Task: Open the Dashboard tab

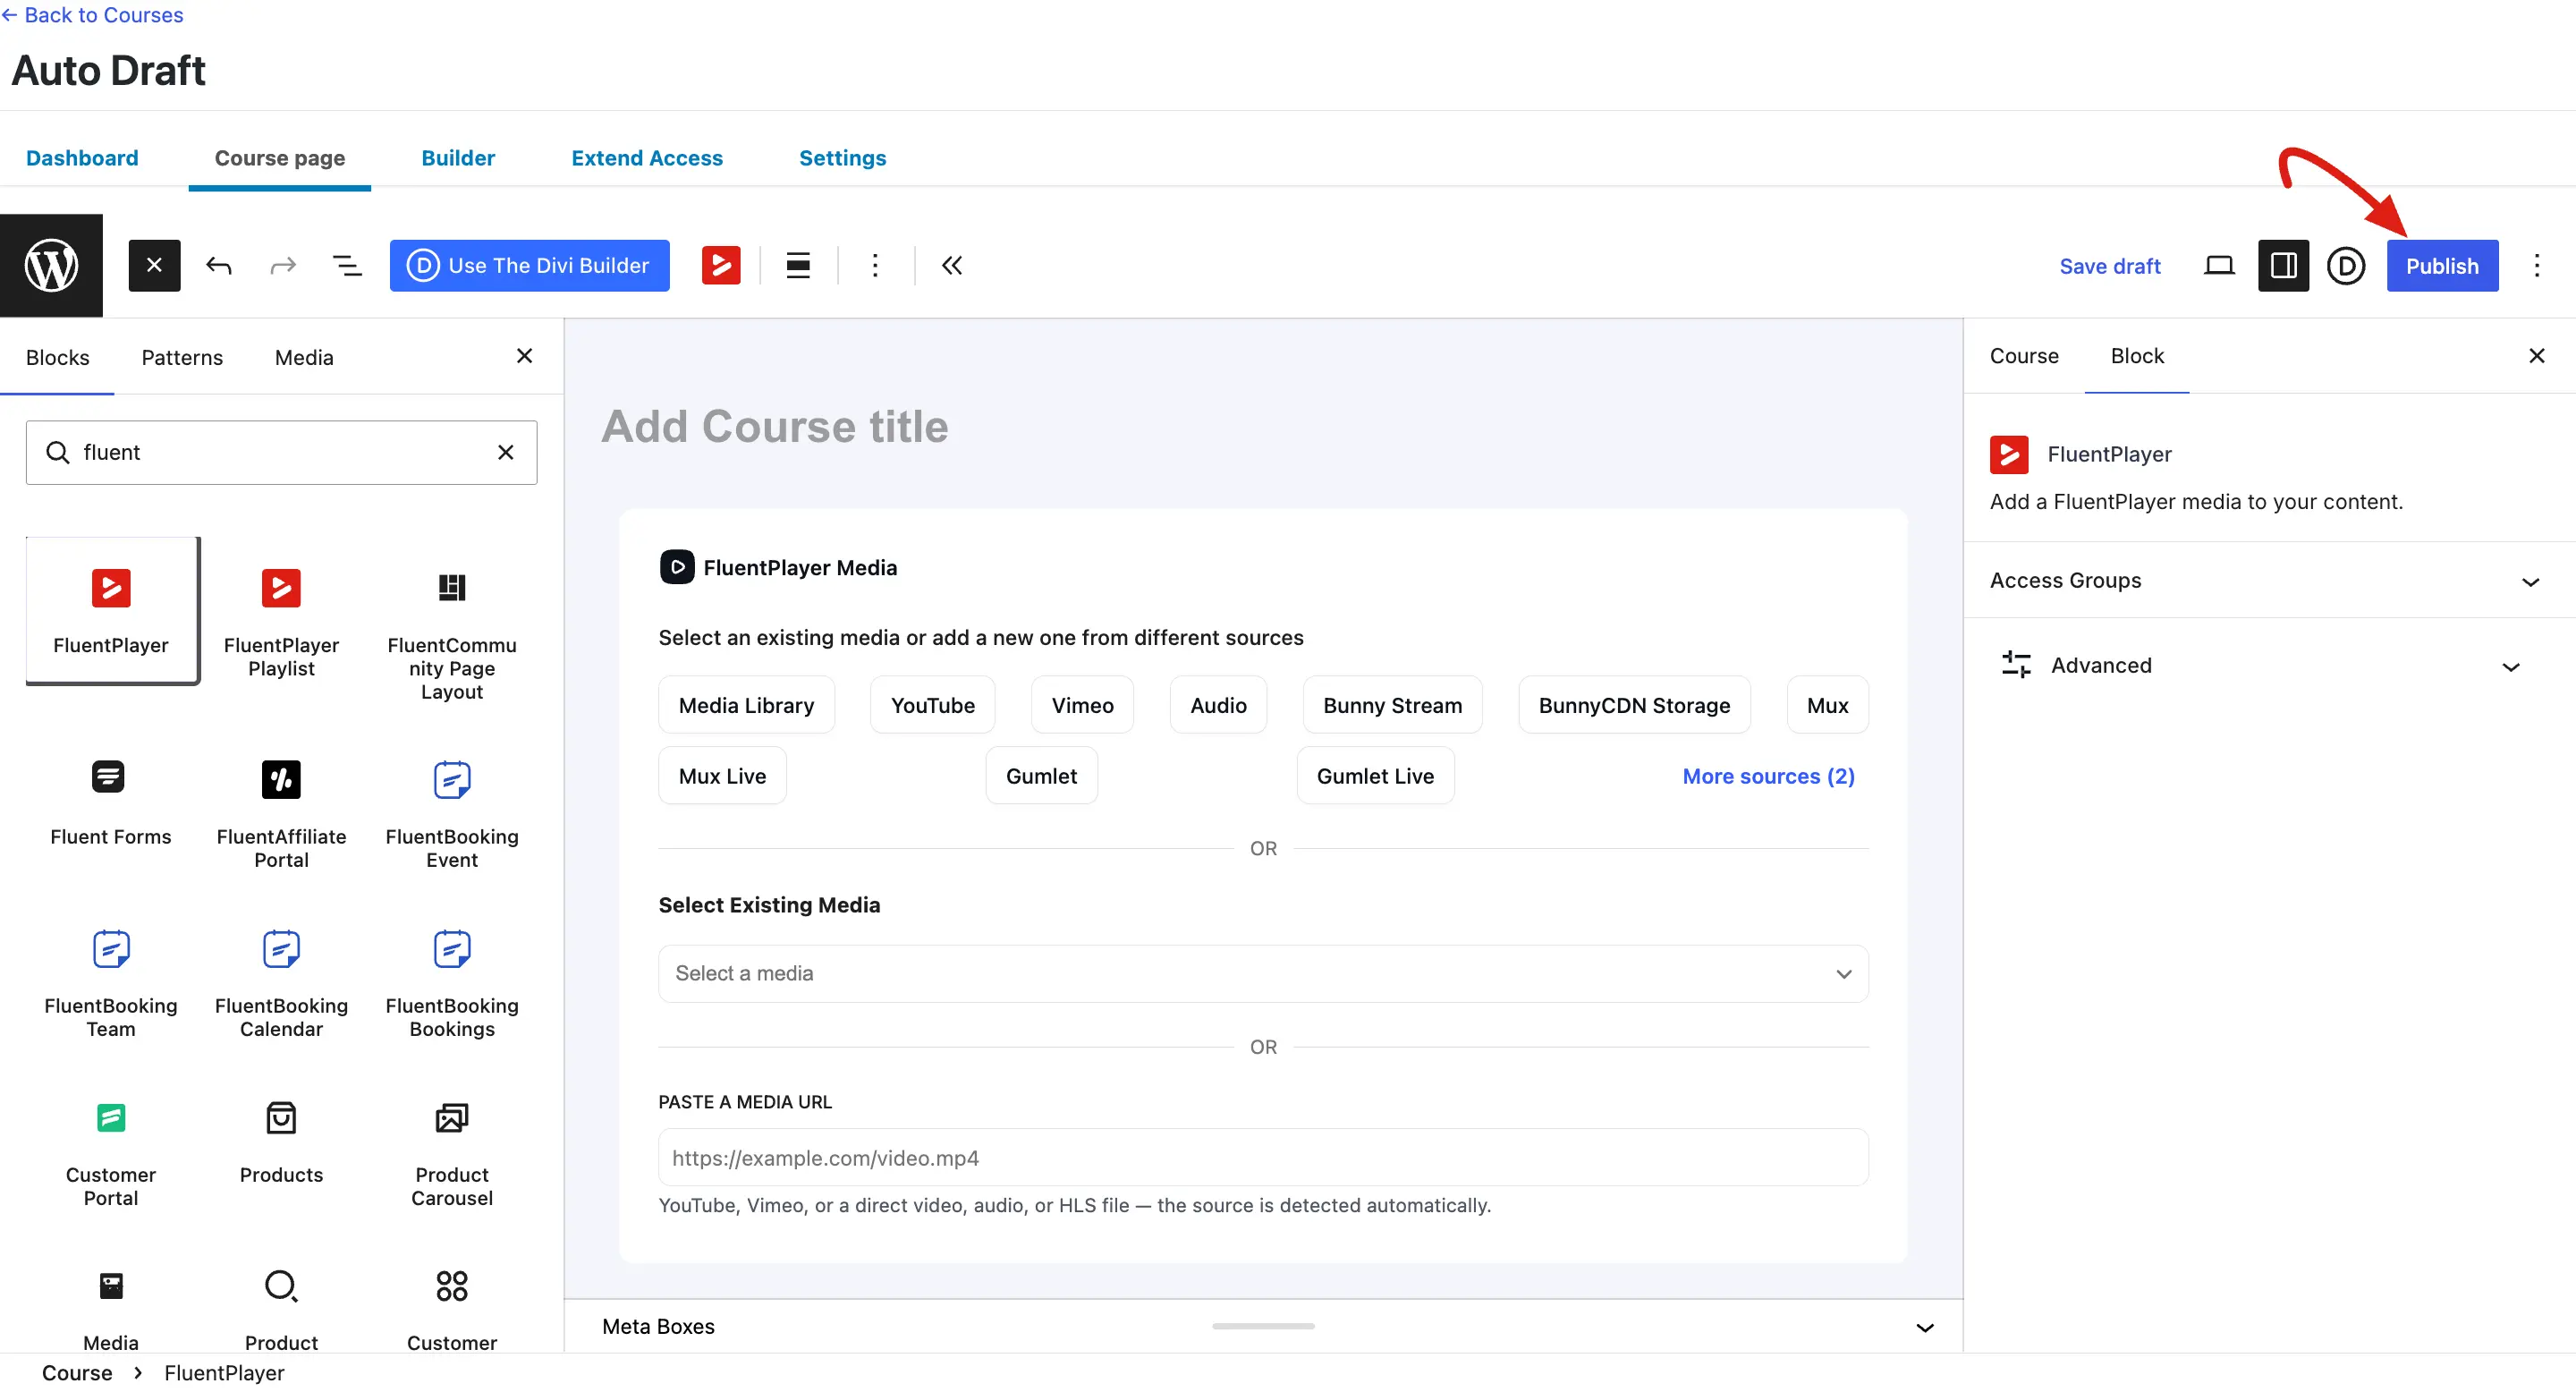Action: [82, 158]
